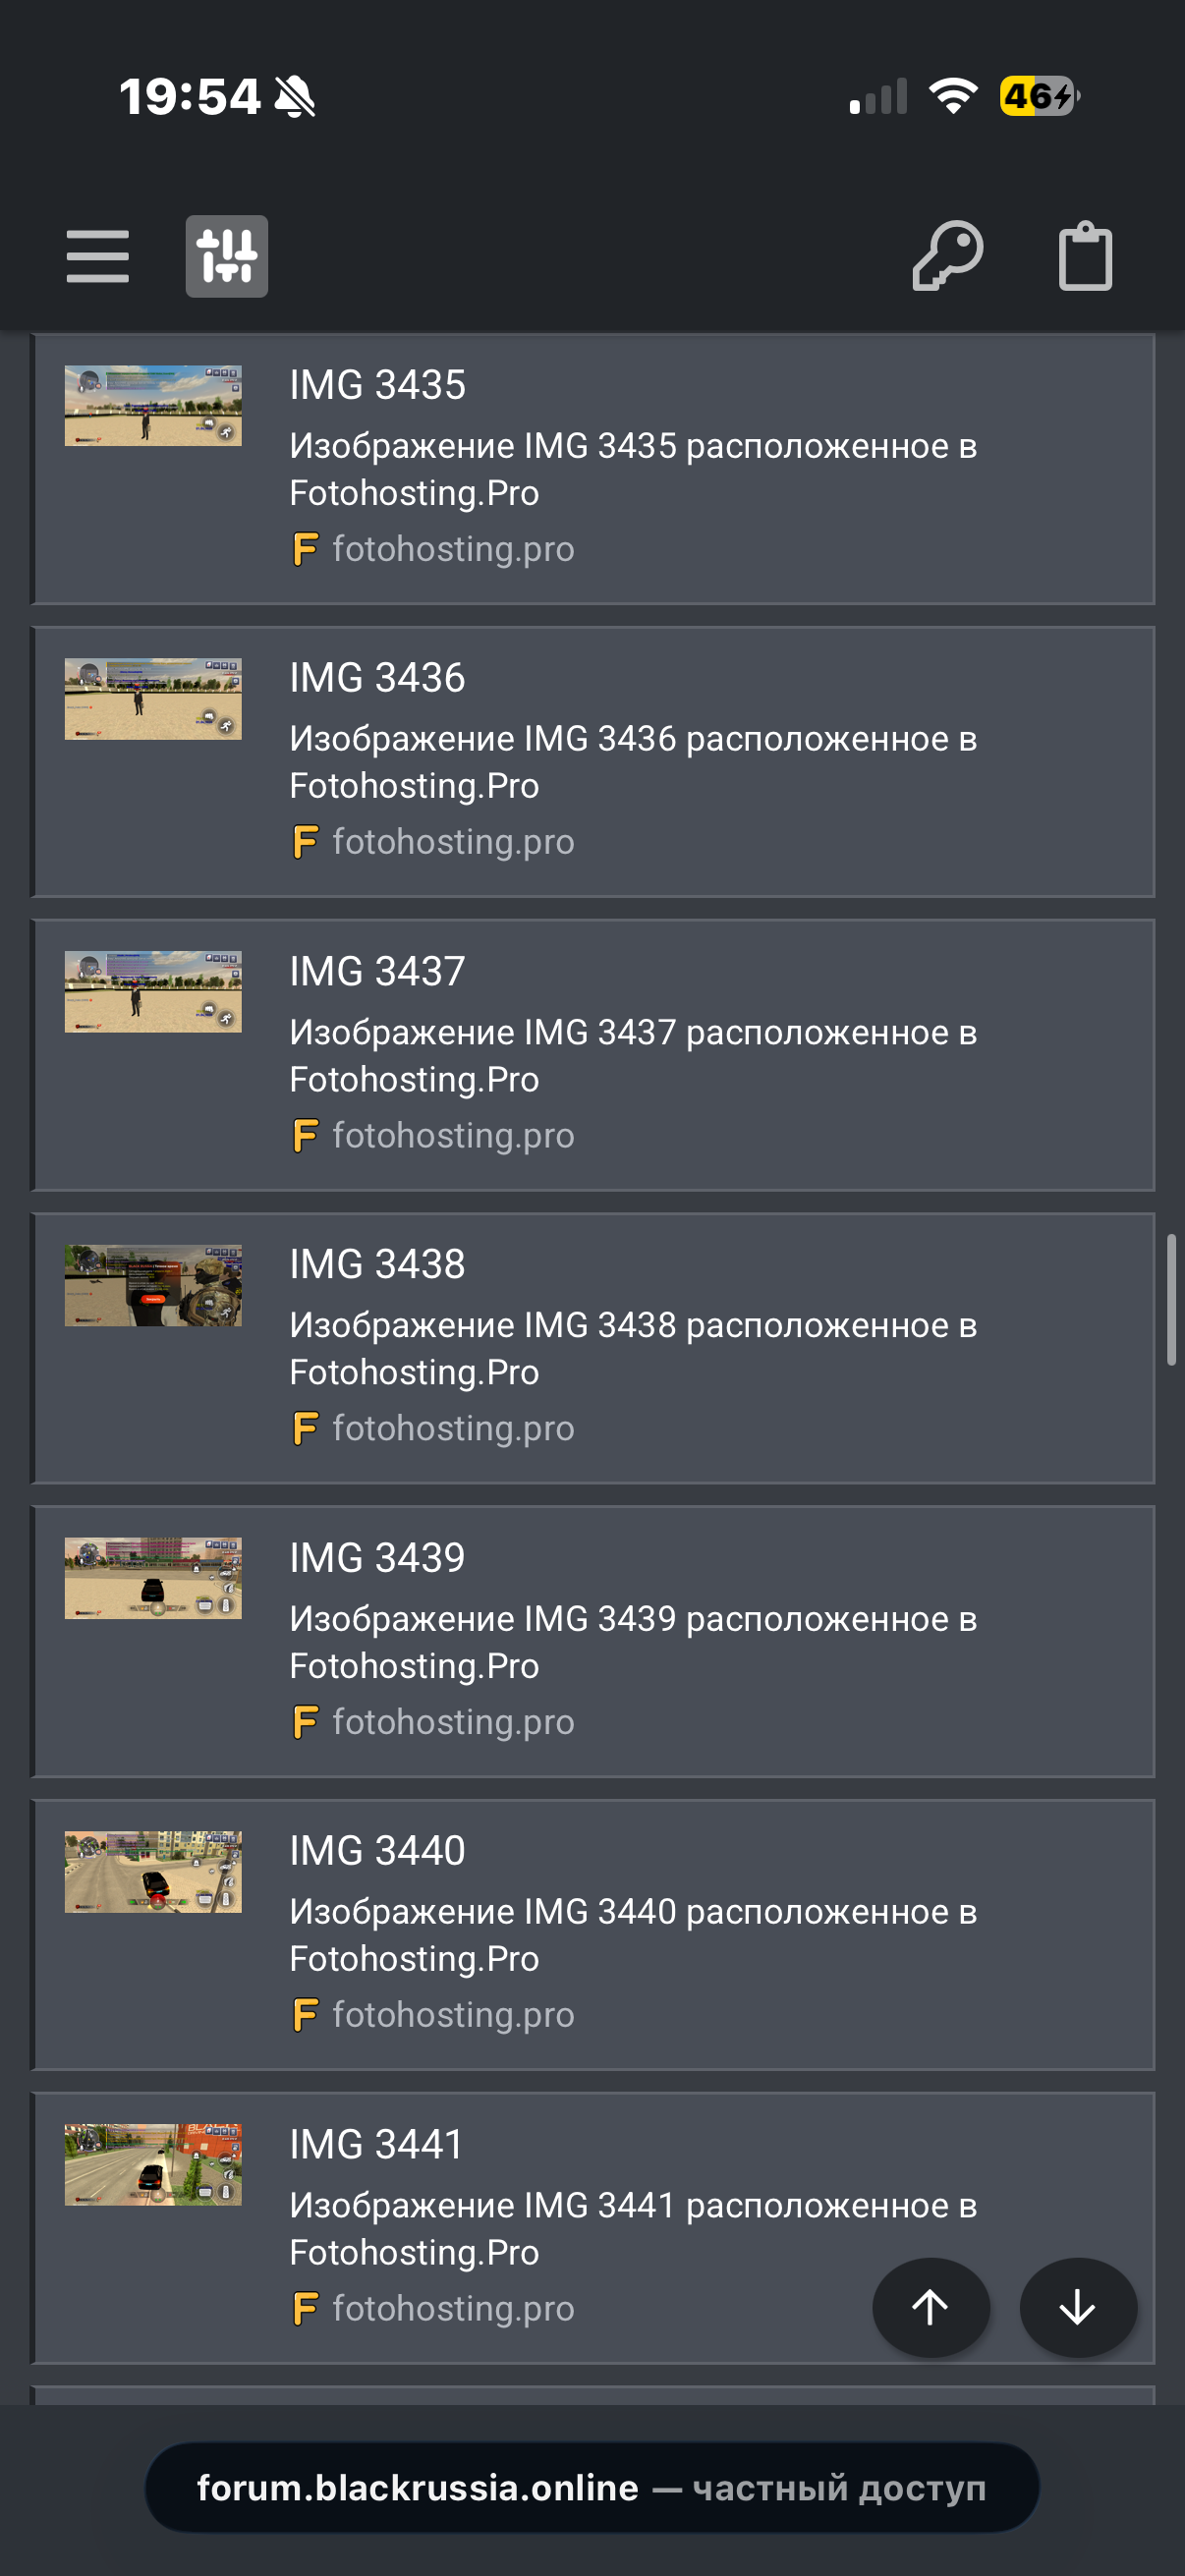The height and width of the screenshot is (2576, 1185).
Task: Tap the clipboard register icon
Action: pyautogui.click(x=1085, y=257)
